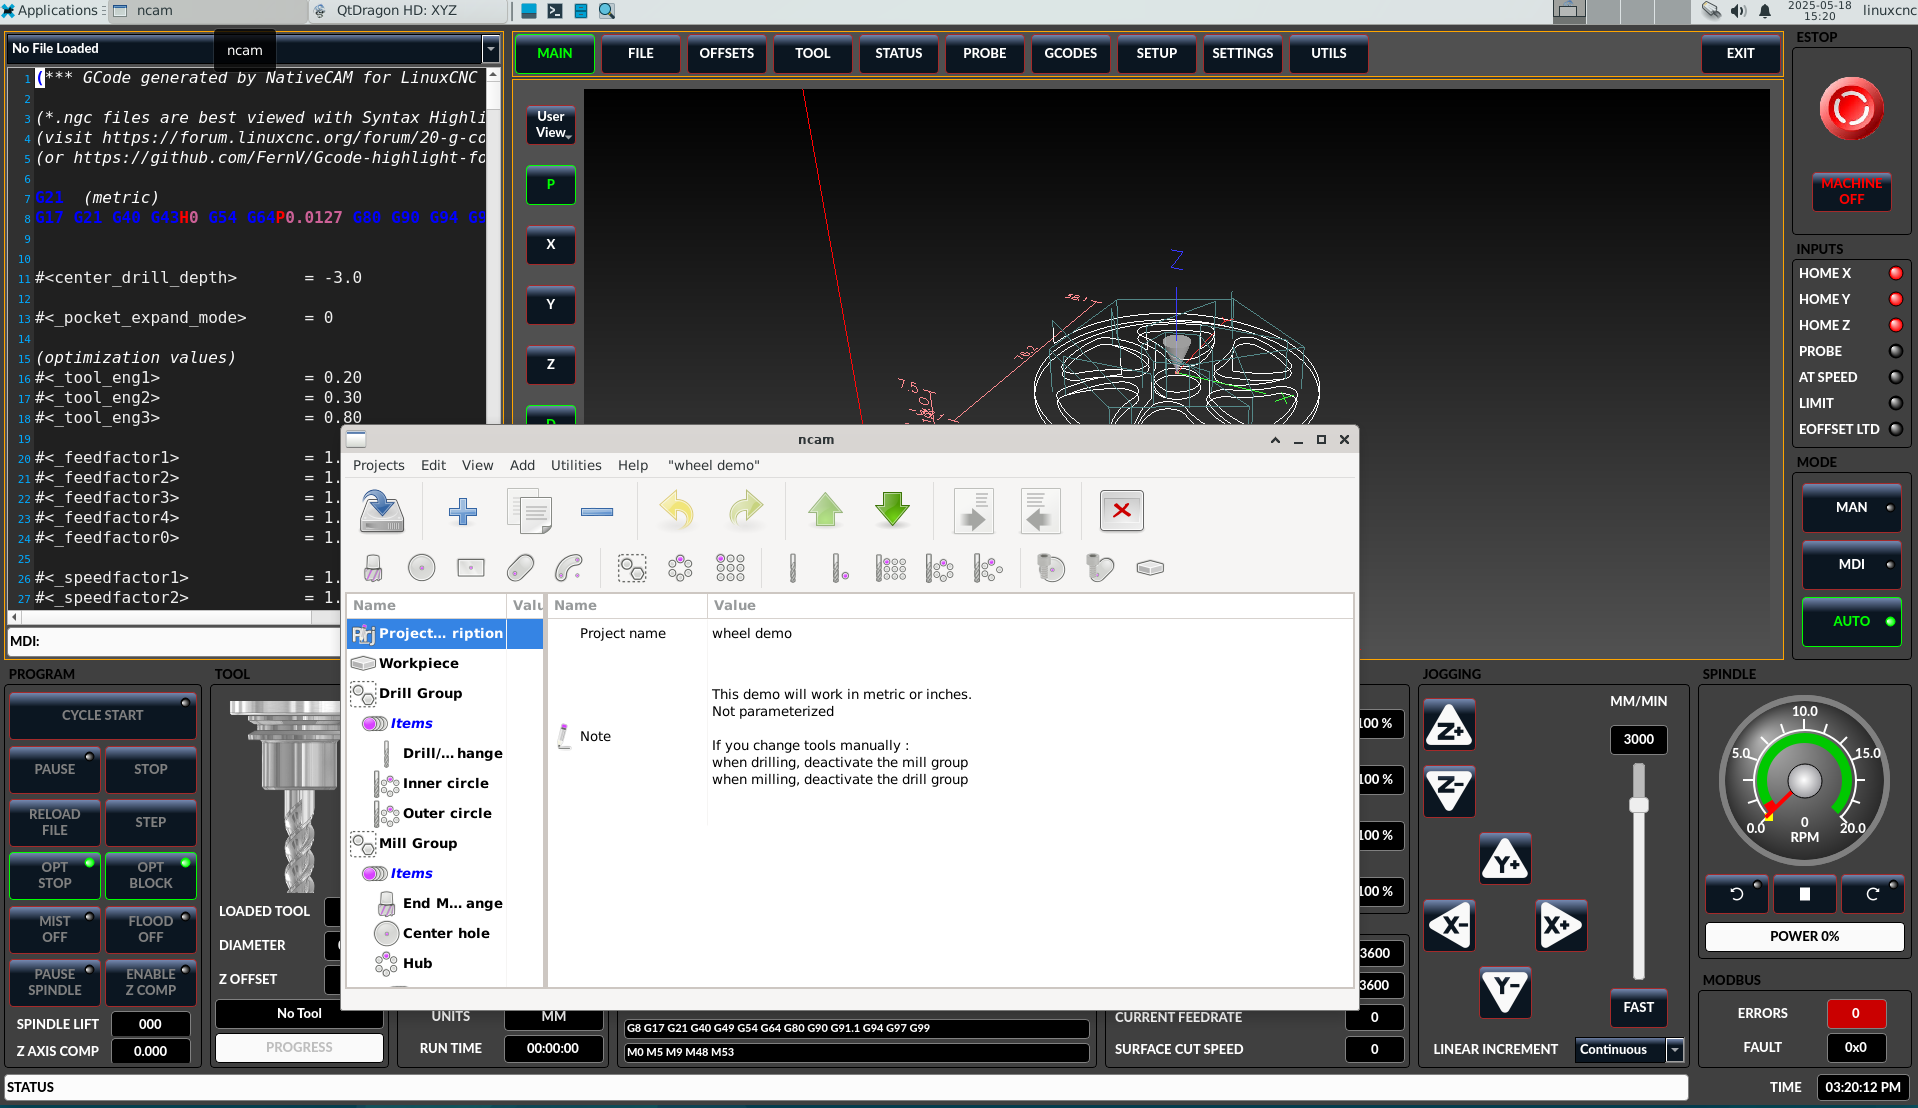The image size is (1918, 1108).
Task: Add an end mill tool change icon
Action: pyautogui.click(x=373, y=568)
